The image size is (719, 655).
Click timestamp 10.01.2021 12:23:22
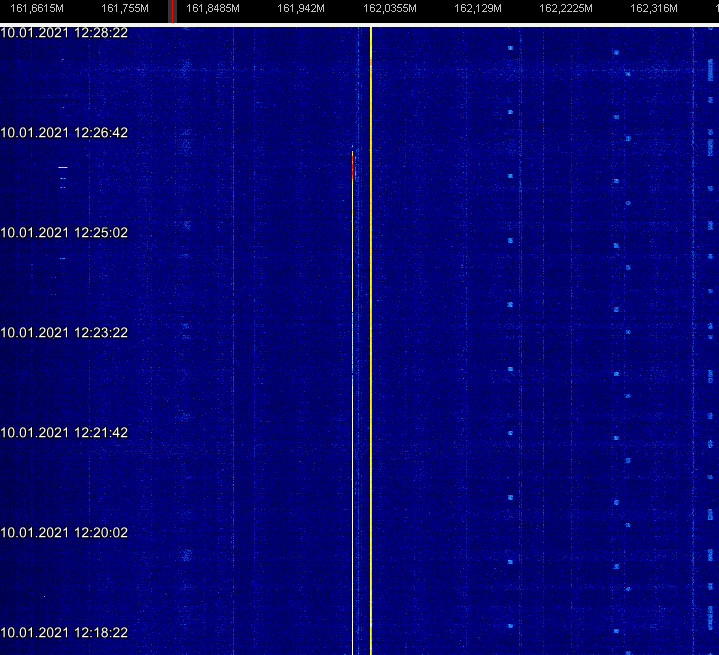pyautogui.click(x=64, y=333)
